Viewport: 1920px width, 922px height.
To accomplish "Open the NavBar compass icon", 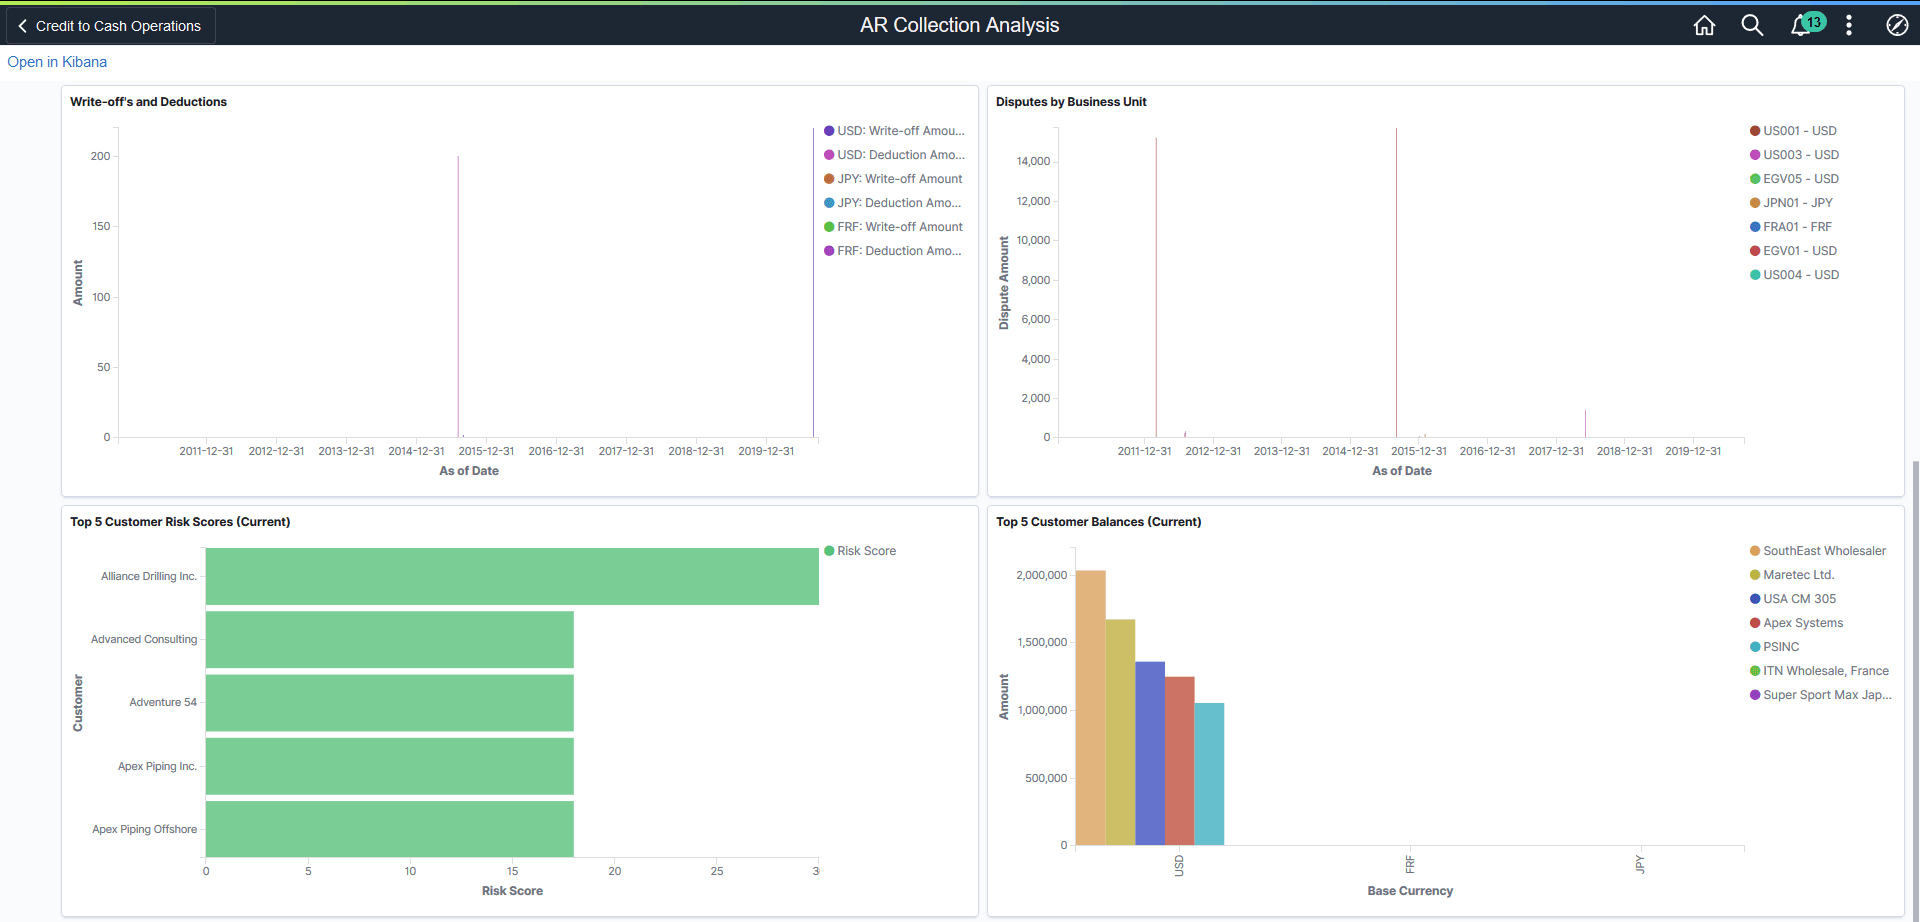I will tap(1897, 25).
